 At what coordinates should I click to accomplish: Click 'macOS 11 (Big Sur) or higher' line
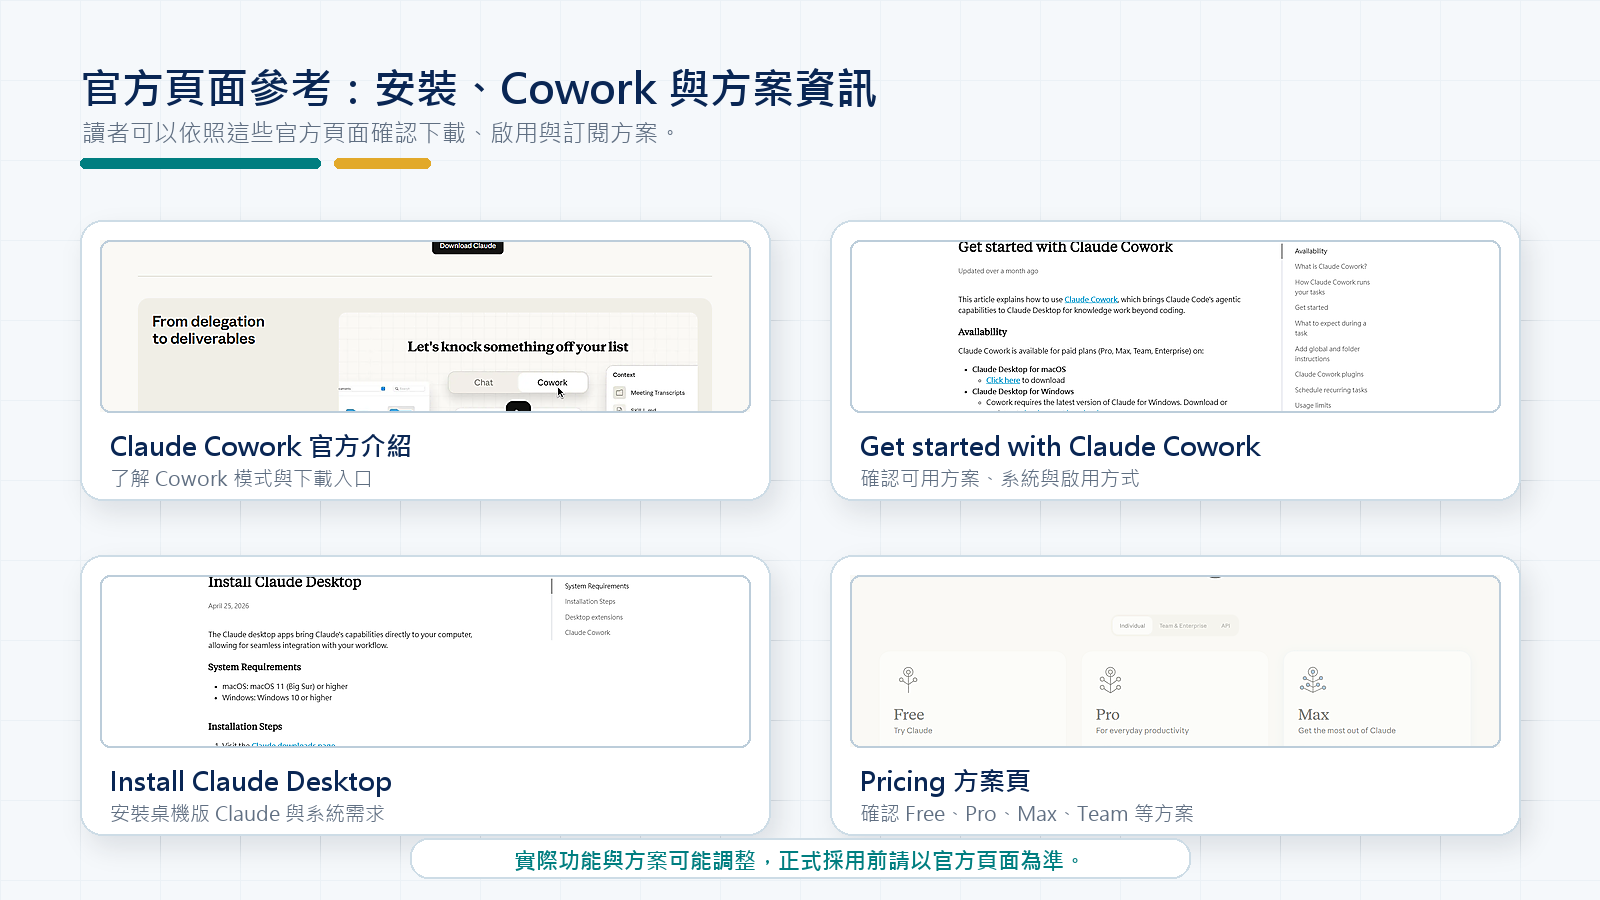tap(285, 686)
